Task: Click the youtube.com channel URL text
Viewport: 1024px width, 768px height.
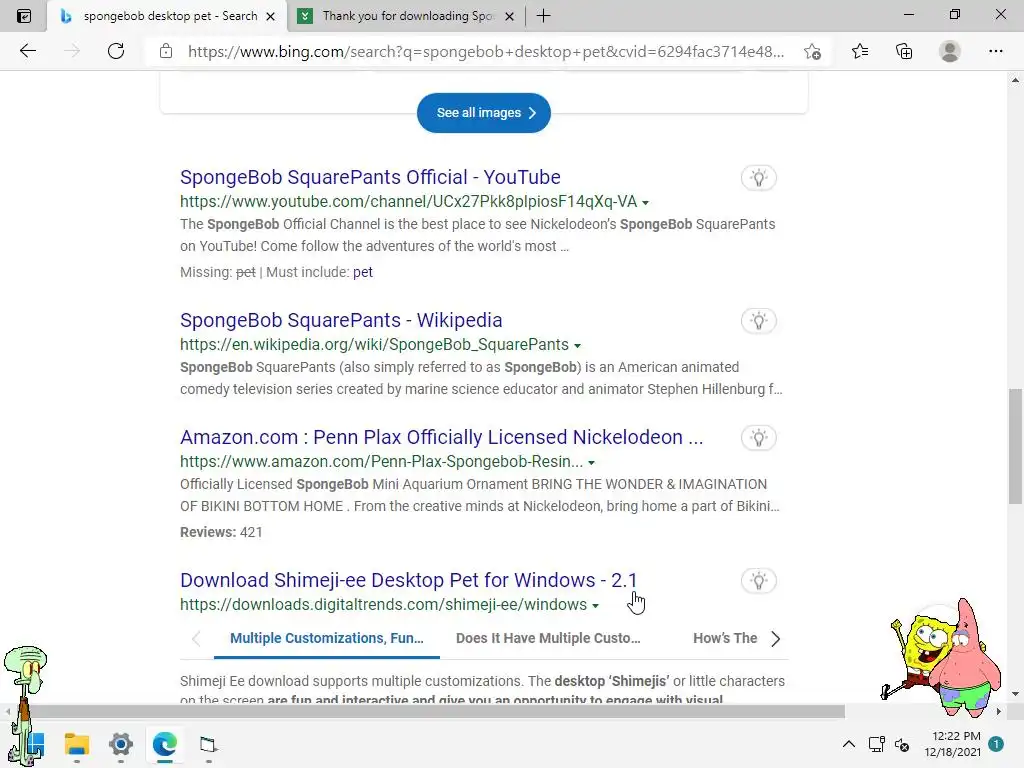Action: pos(408,202)
